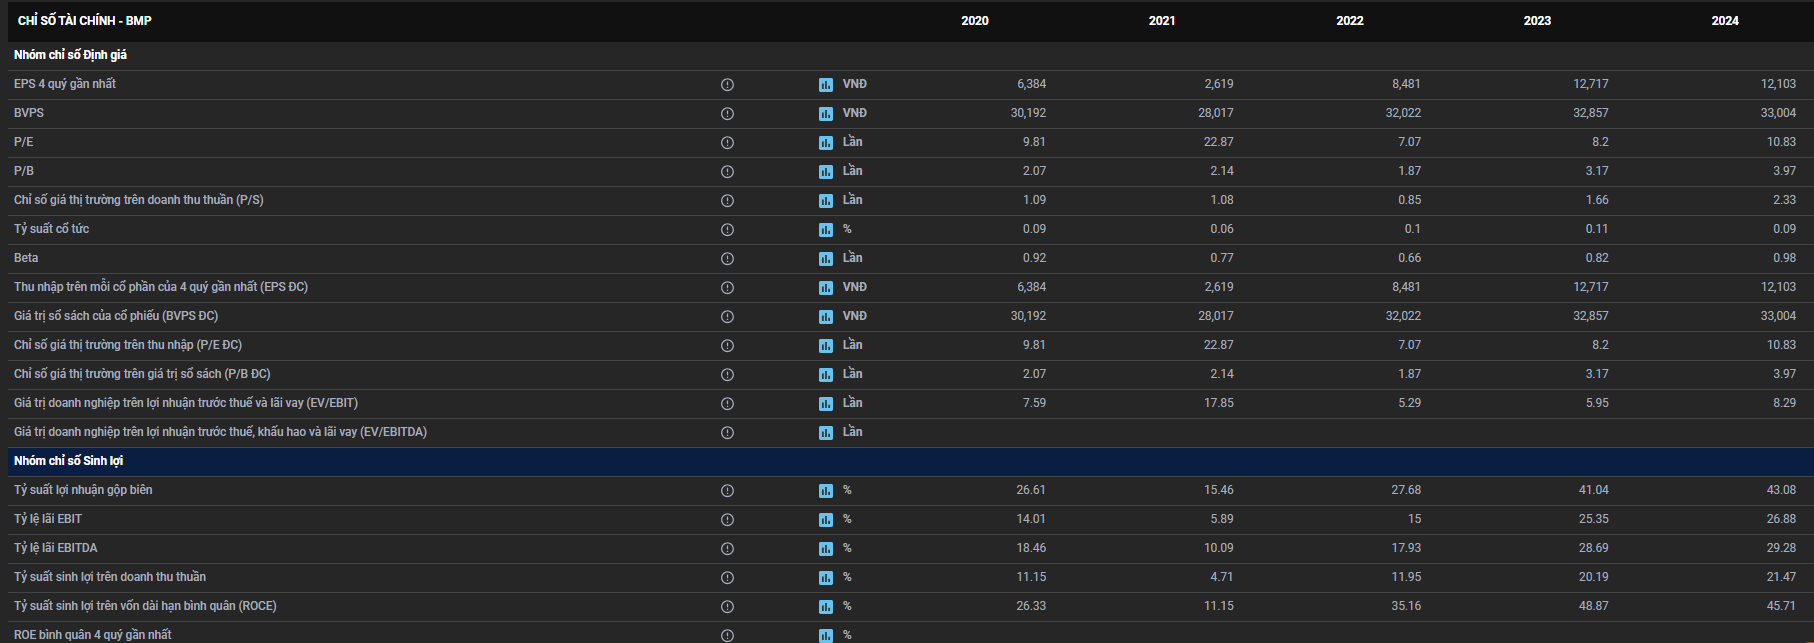Click the ROCE value 48.87 for 2023
Viewport: 1814px width, 643px height.
click(1593, 606)
